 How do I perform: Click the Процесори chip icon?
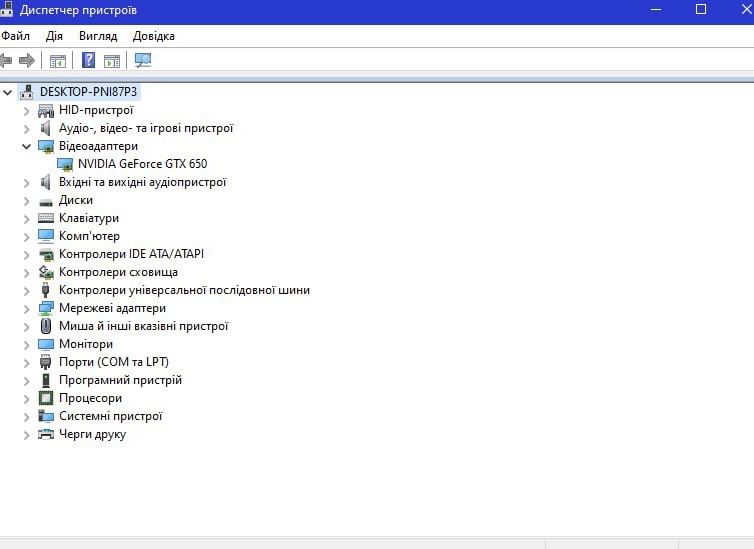(46, 398)
